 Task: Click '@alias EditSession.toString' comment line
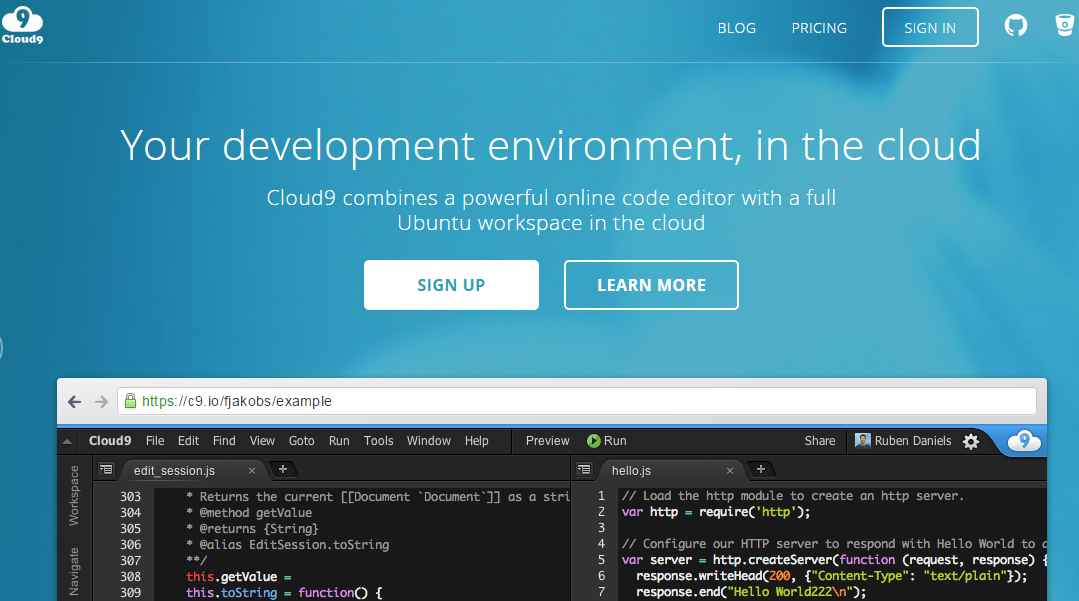tap(288, 545)
